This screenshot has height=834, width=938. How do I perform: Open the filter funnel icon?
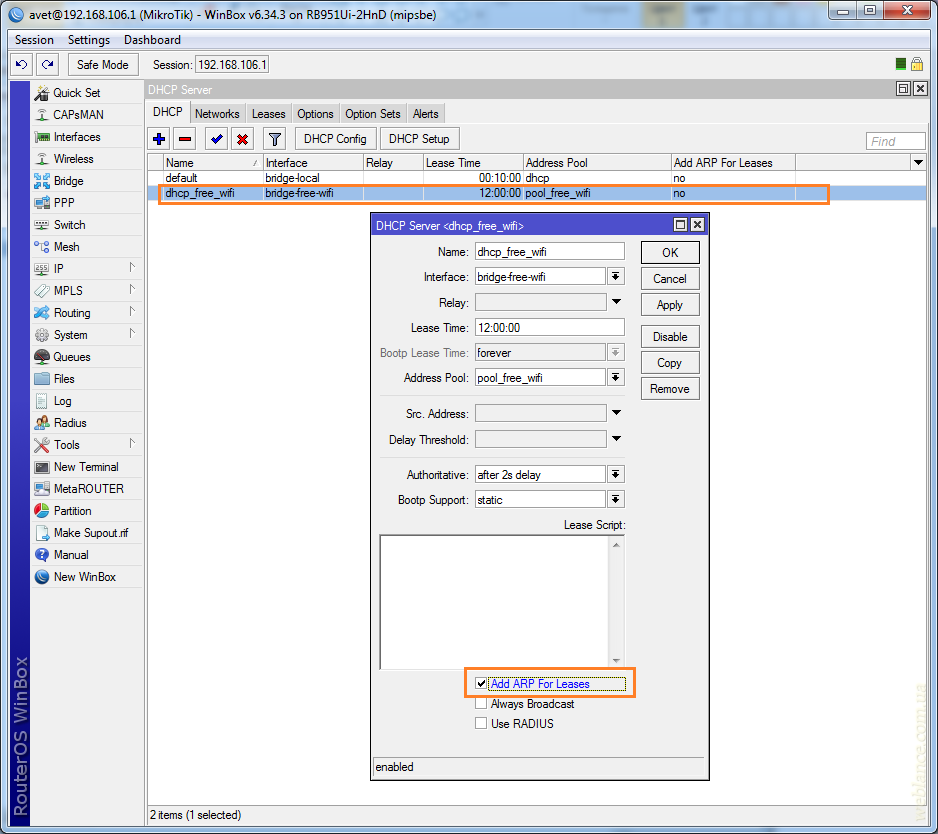[x=275, y=139]
